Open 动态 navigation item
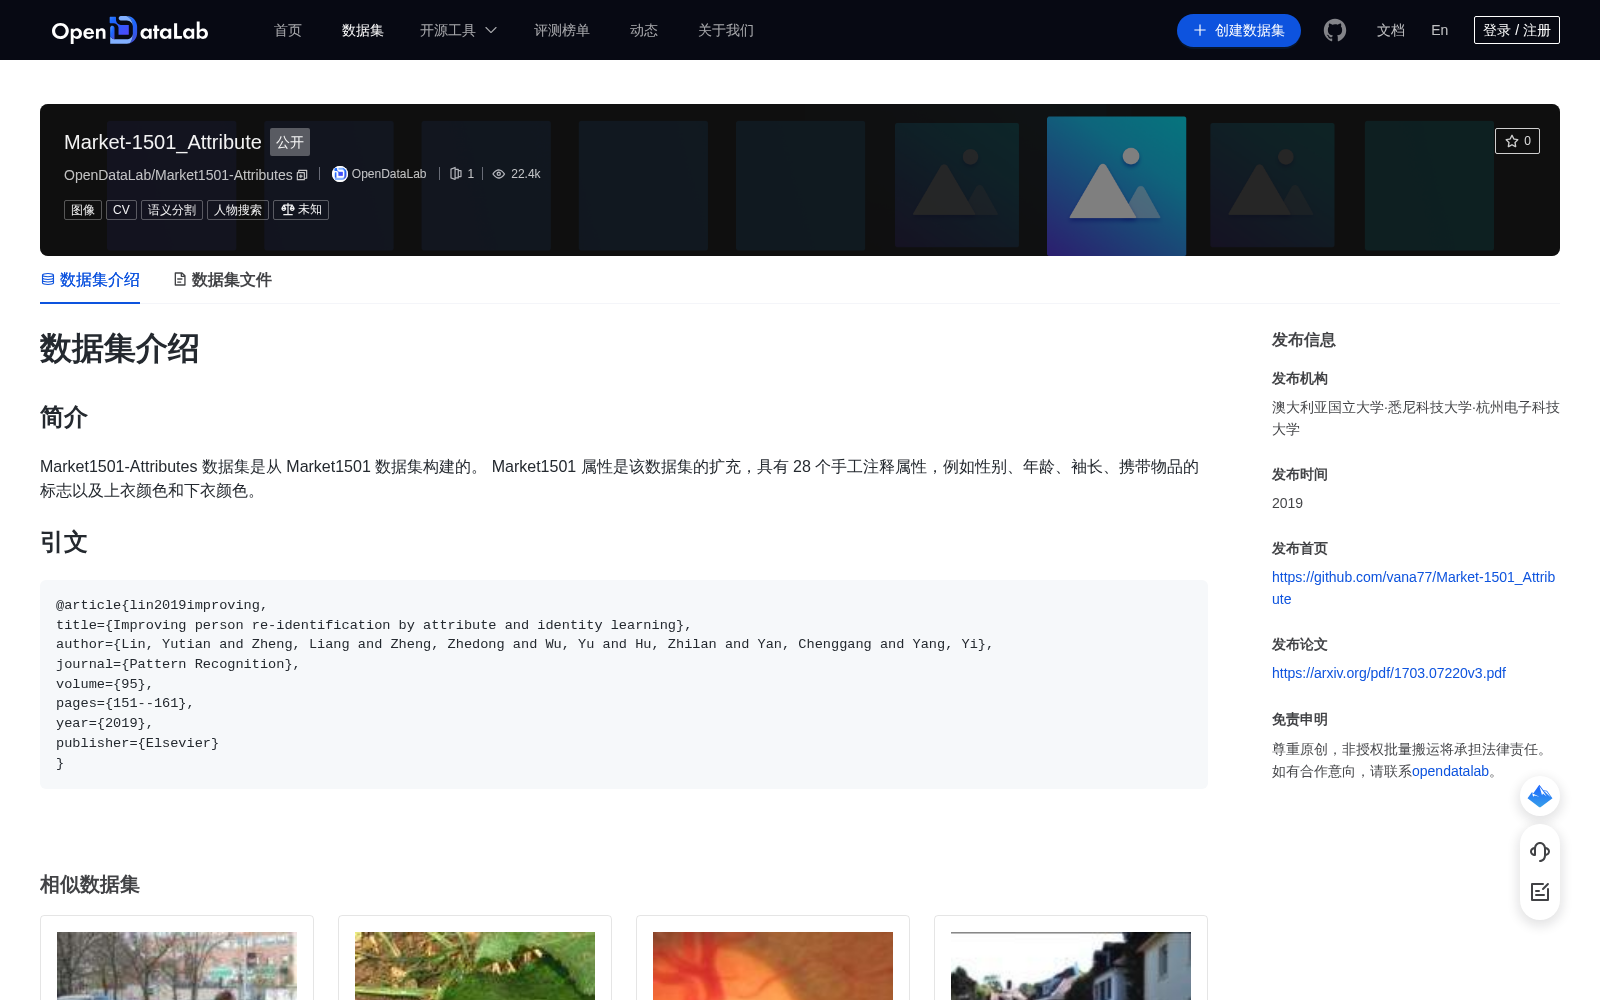This screenshot has height=1000, width=1600. 644,30
